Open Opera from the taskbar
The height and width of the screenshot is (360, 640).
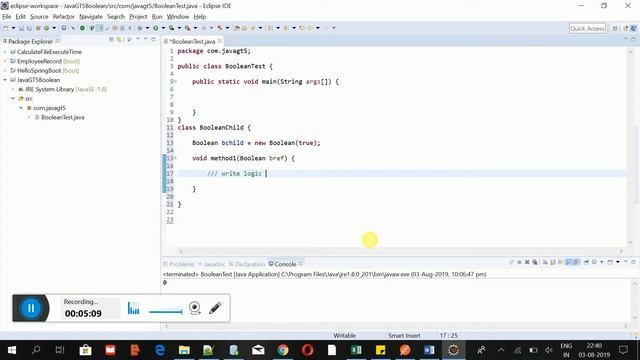click(307, 350)
